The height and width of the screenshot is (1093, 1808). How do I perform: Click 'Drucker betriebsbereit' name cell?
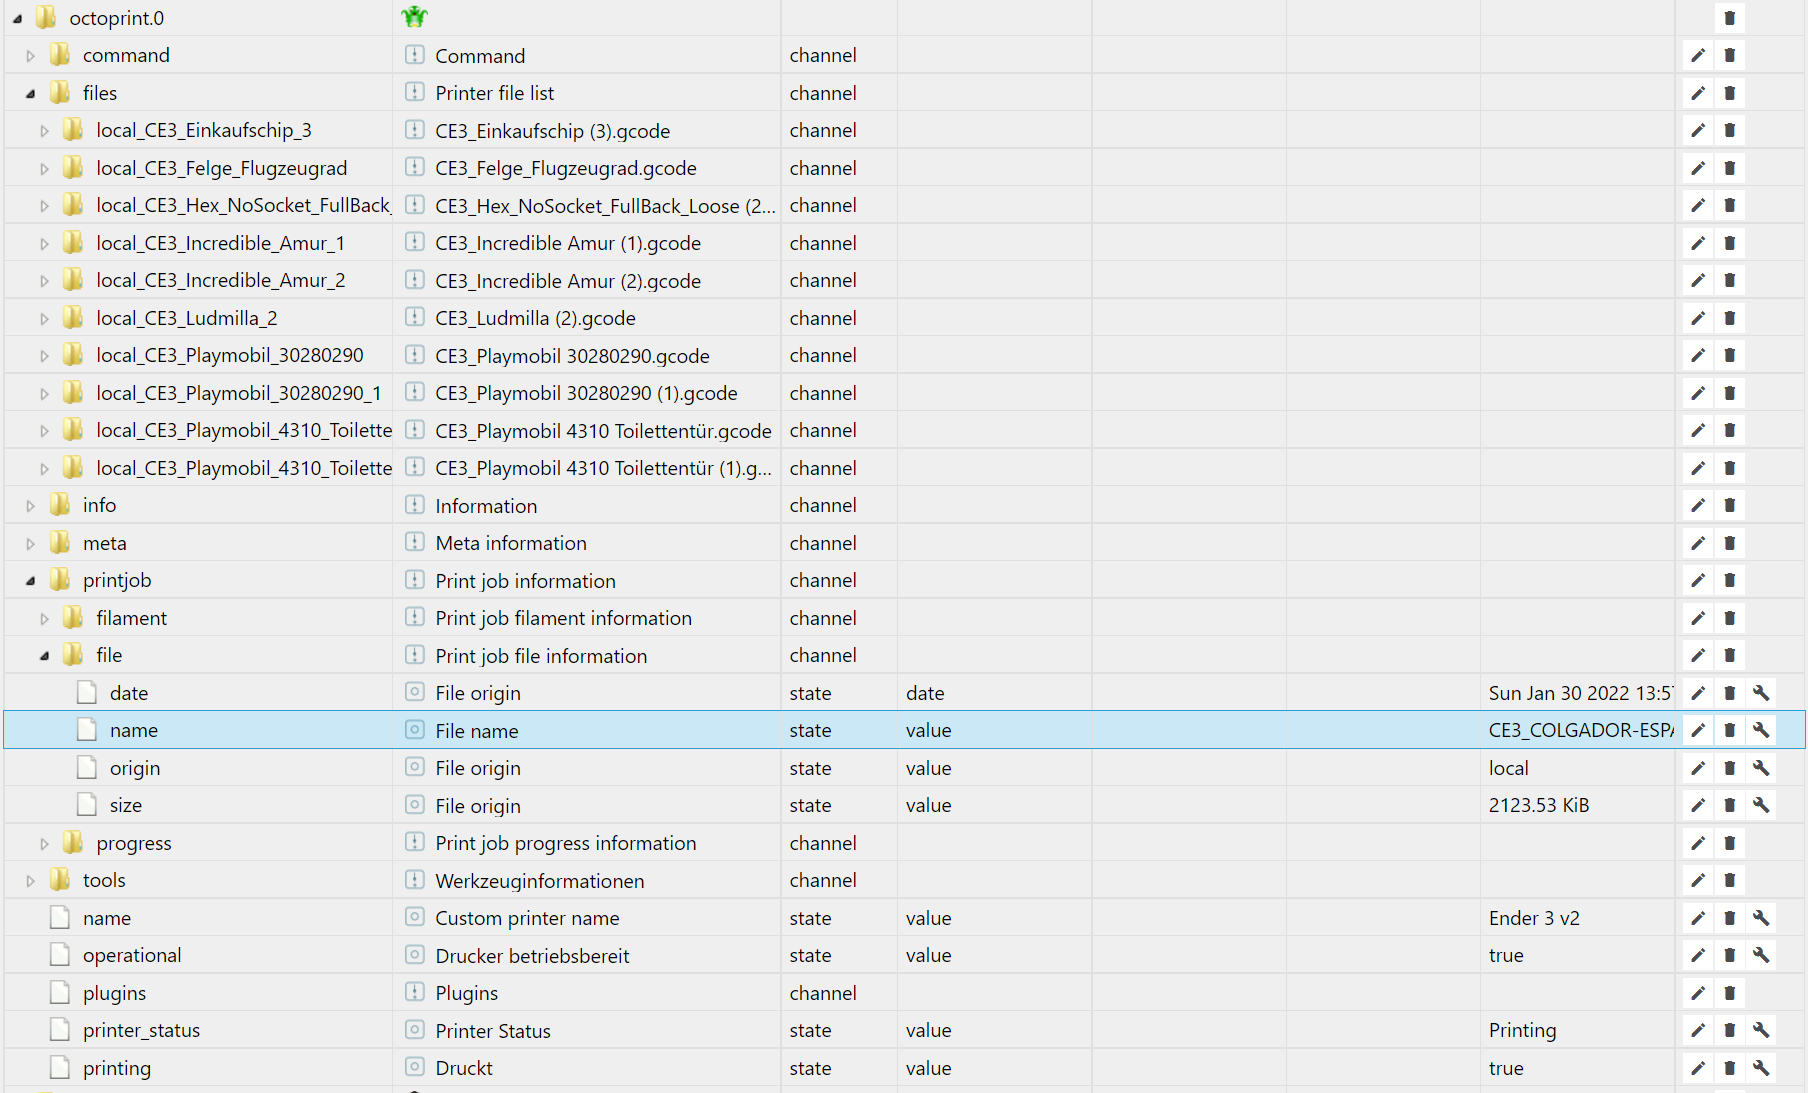point(532,955)
